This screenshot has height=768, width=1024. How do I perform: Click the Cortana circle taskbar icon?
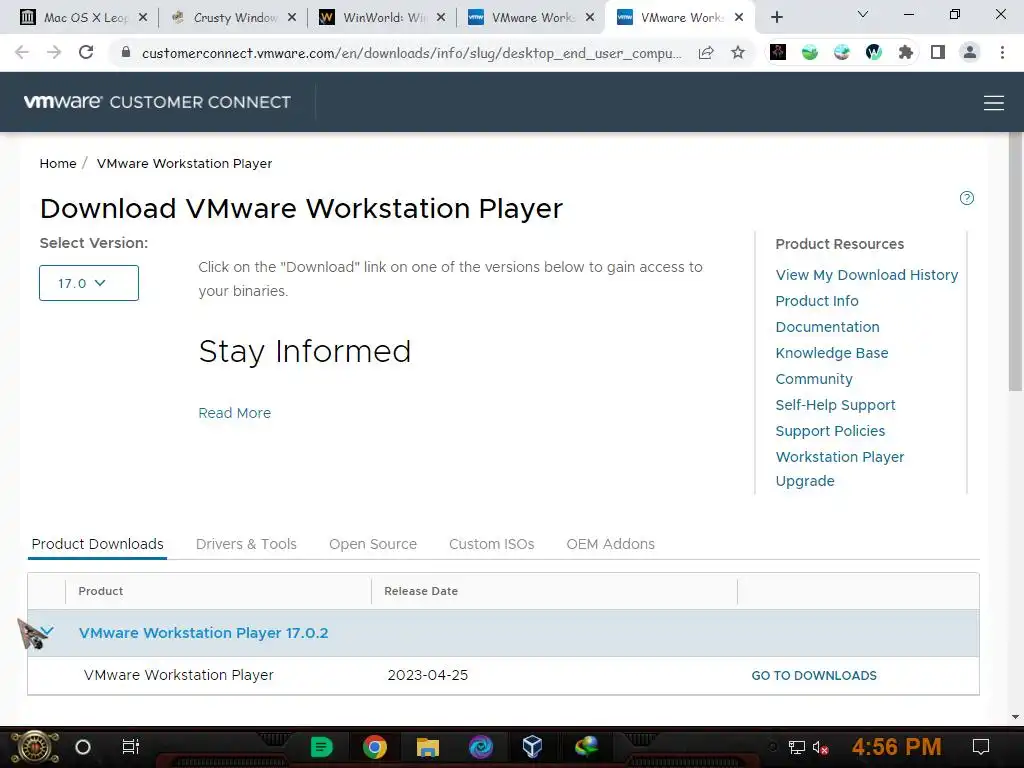click(83, 747)
